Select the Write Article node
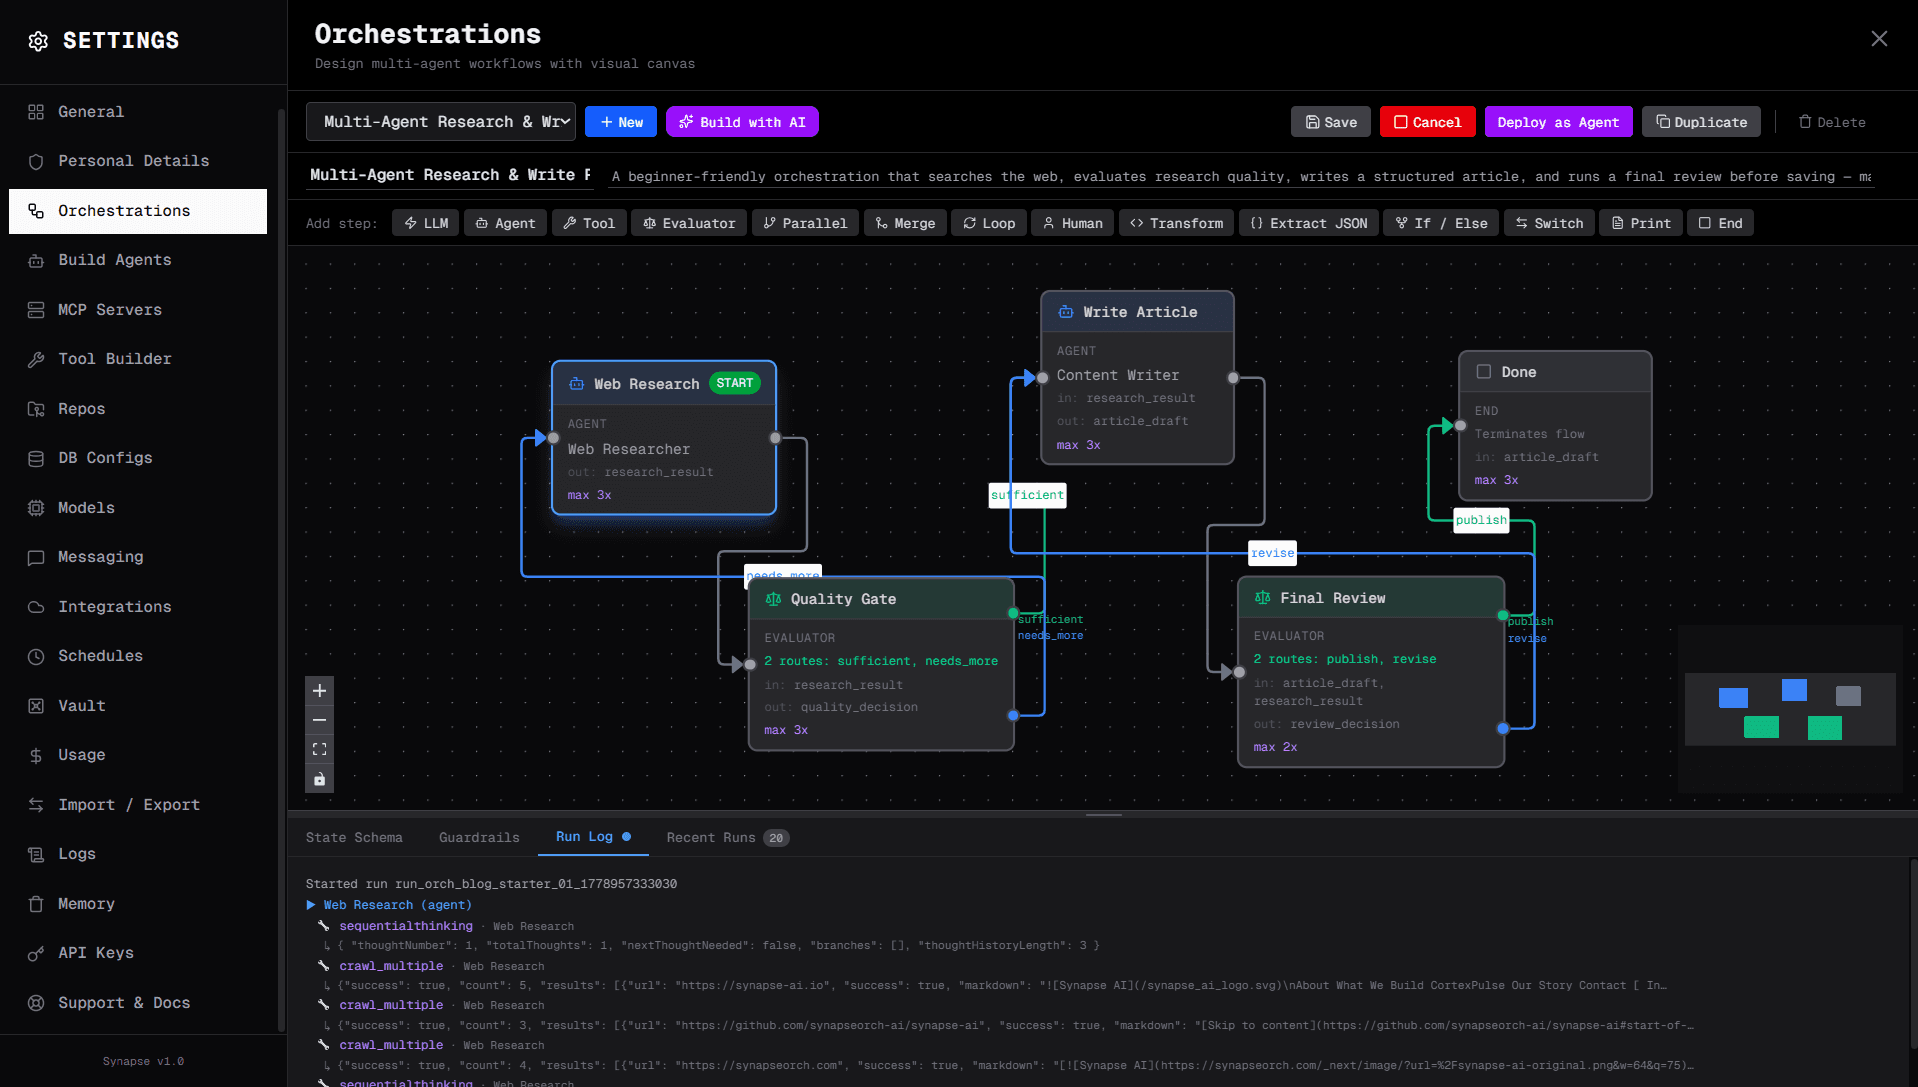This screenshot has width=1918, height=1087. 1138,378
